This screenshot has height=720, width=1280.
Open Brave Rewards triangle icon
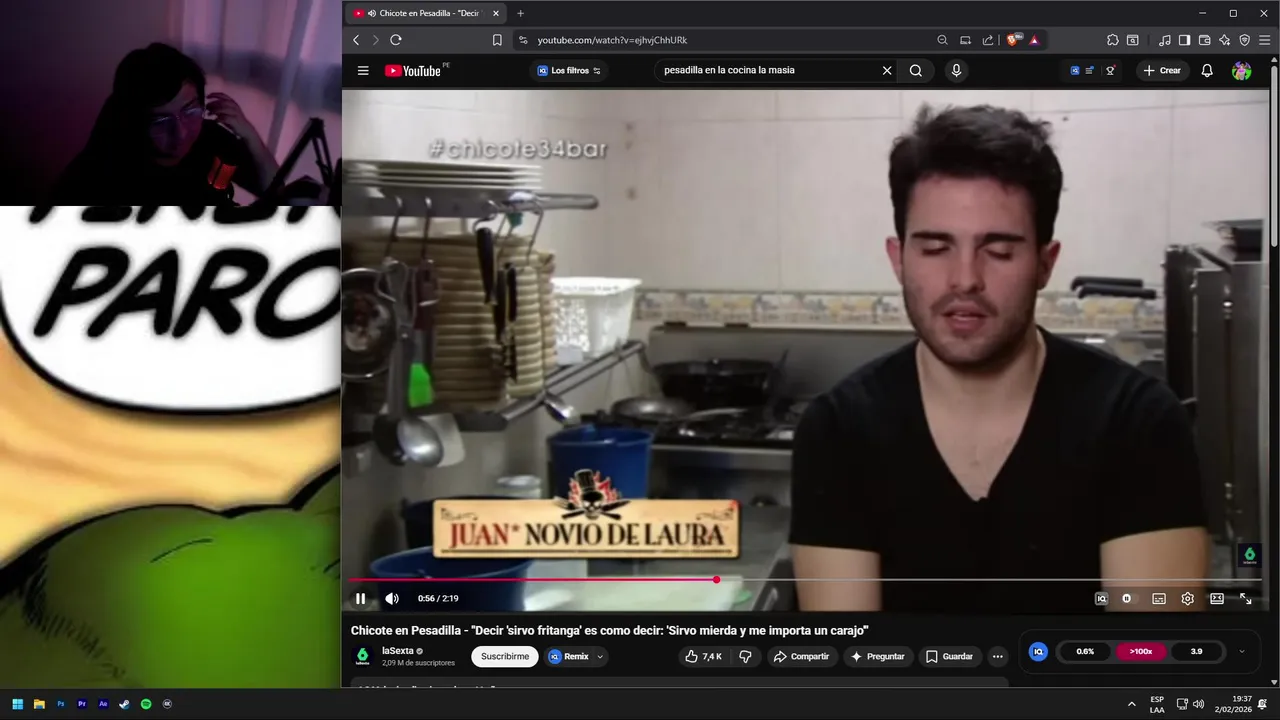click(x=1034, y=40)
